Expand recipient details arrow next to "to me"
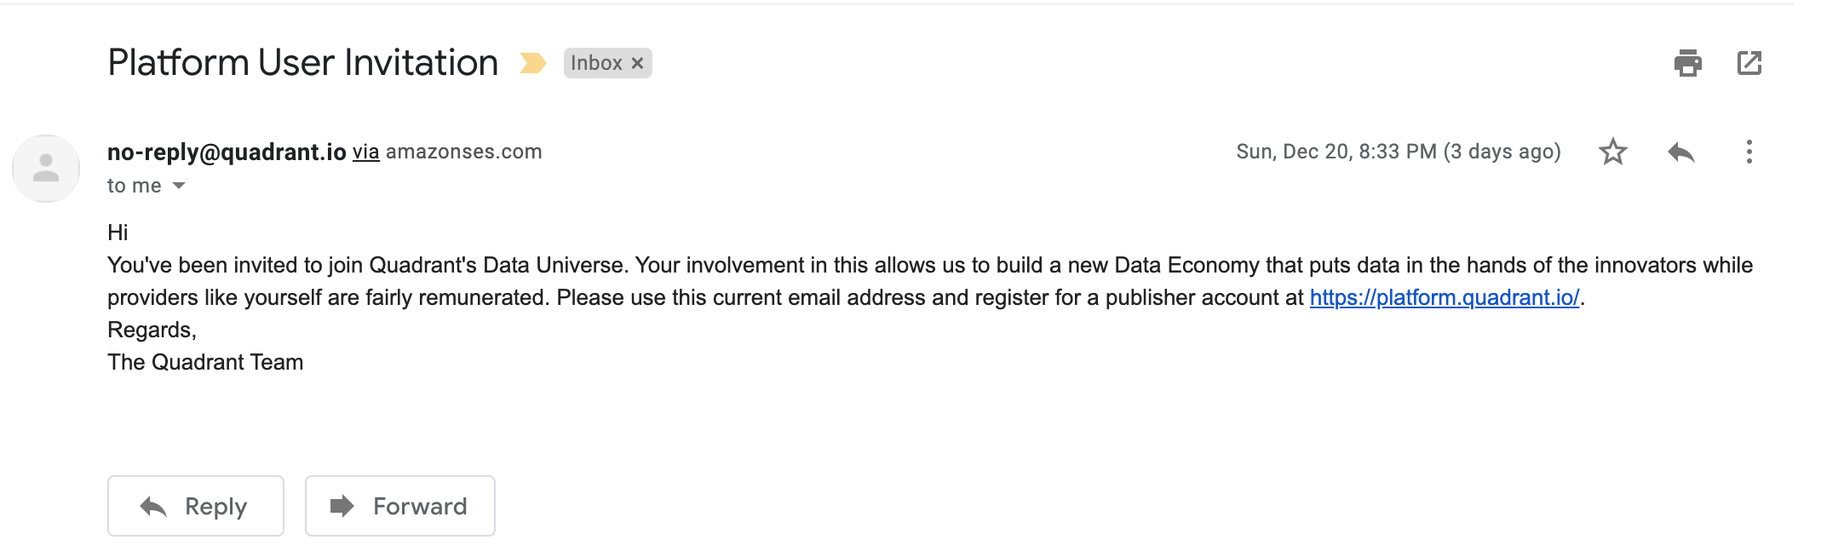The width and height of the screenshot is (1821, 557). point(179,186)
